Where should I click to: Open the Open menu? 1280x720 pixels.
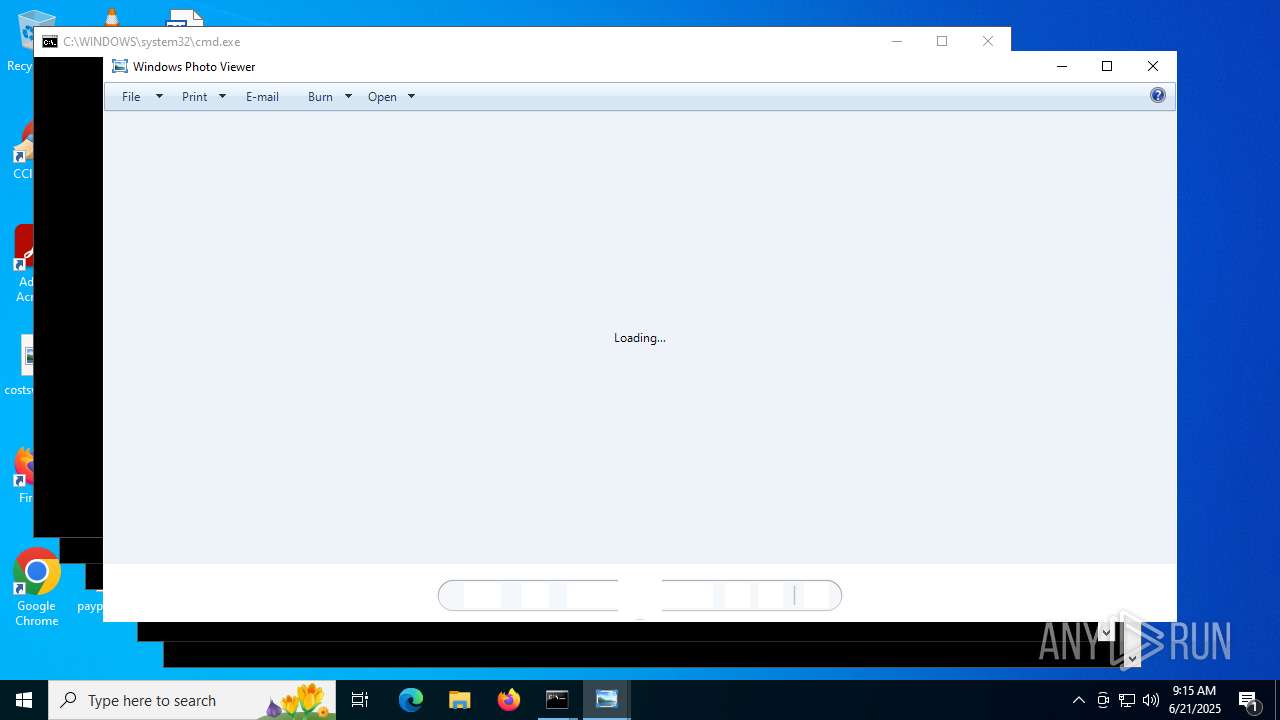[x=382, y=97]
